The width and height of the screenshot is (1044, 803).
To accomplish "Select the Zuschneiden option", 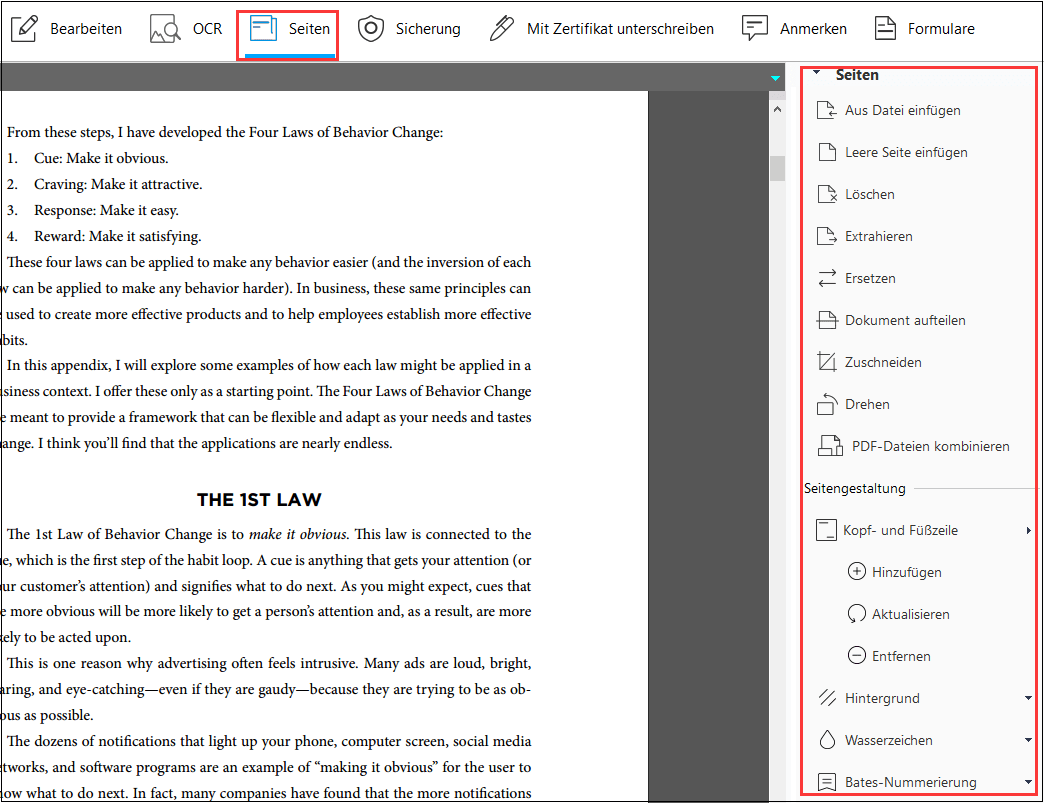I will (x=884, y=362).
